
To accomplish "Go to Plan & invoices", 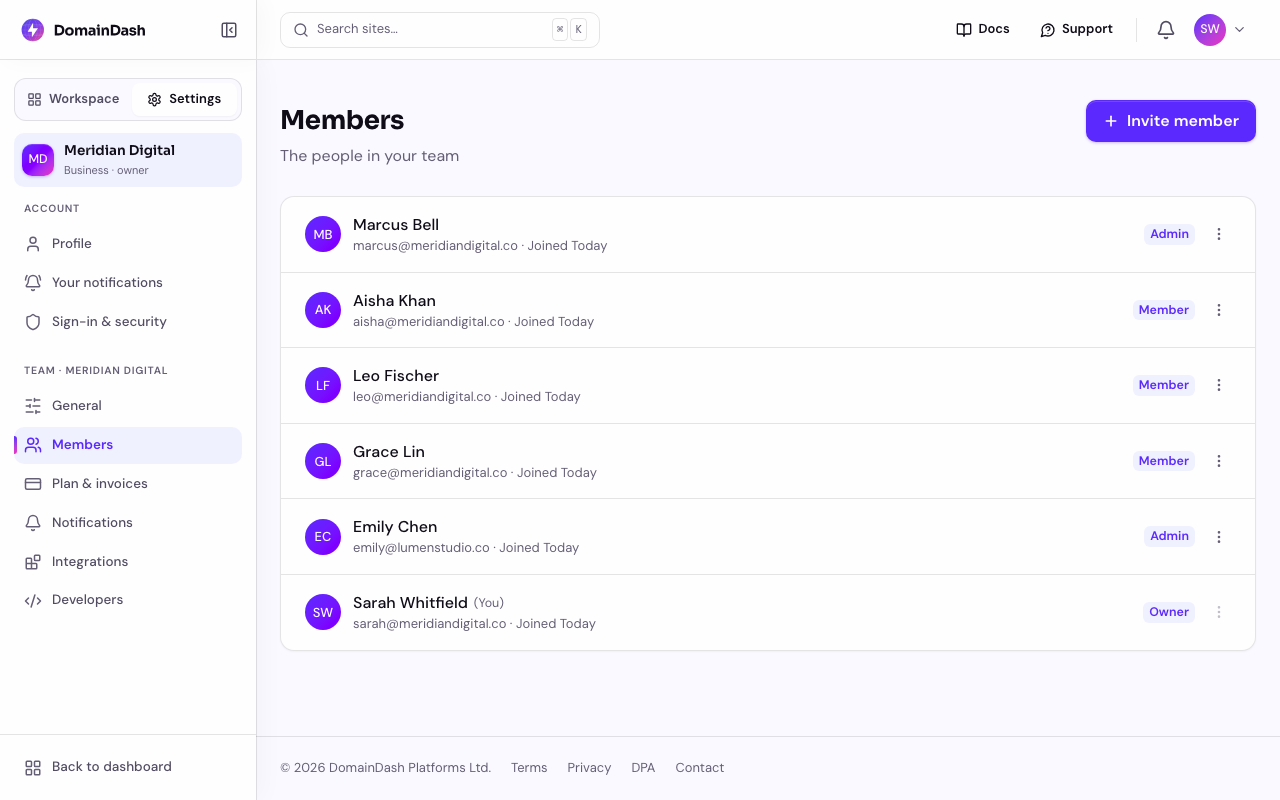I will 128,484.
